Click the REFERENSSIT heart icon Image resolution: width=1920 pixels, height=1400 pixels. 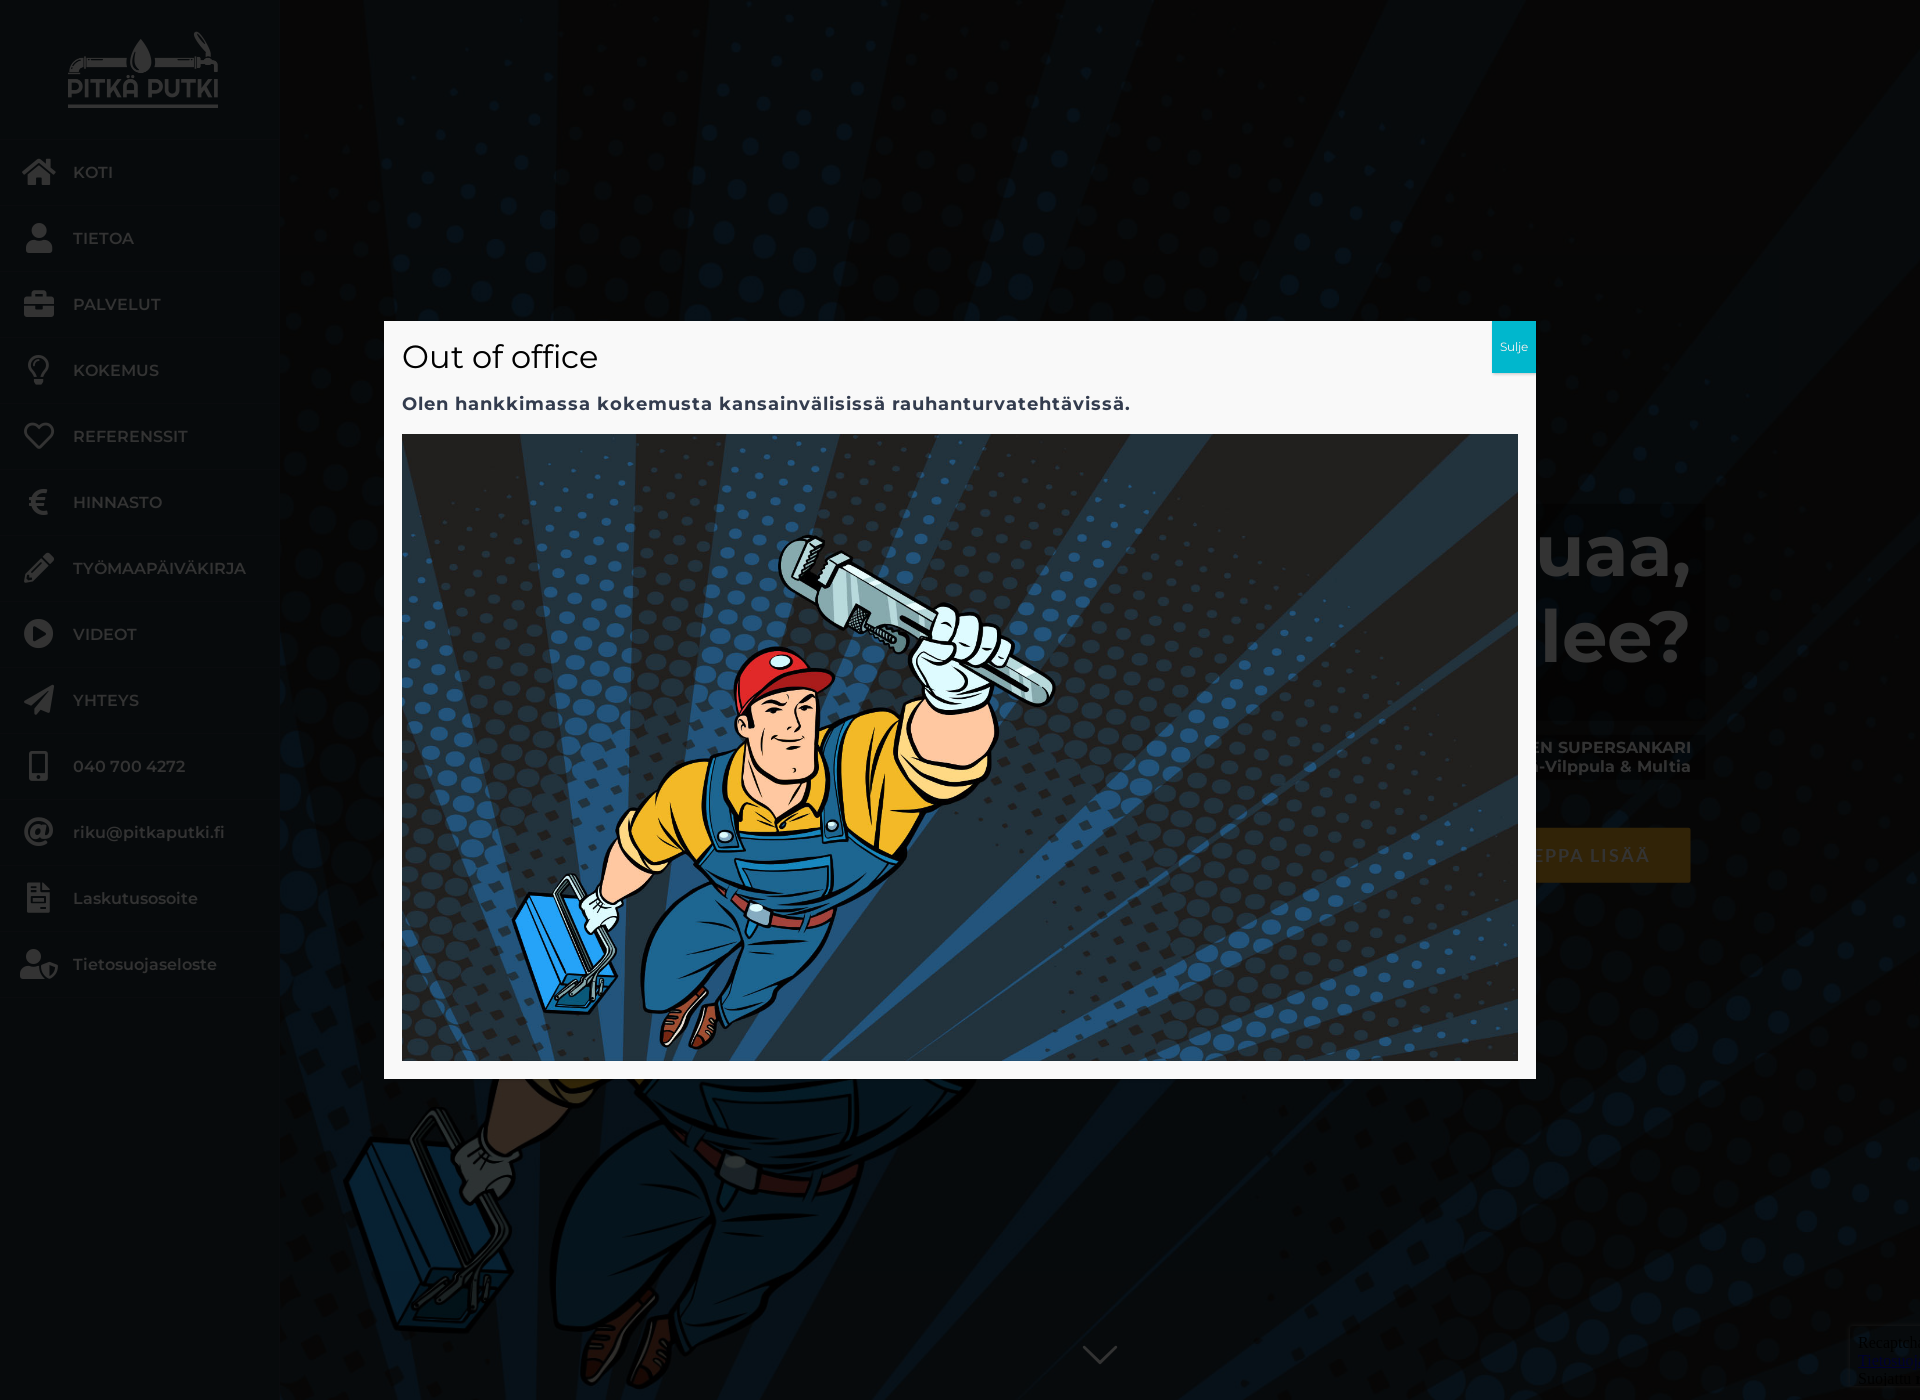(39, 435)
